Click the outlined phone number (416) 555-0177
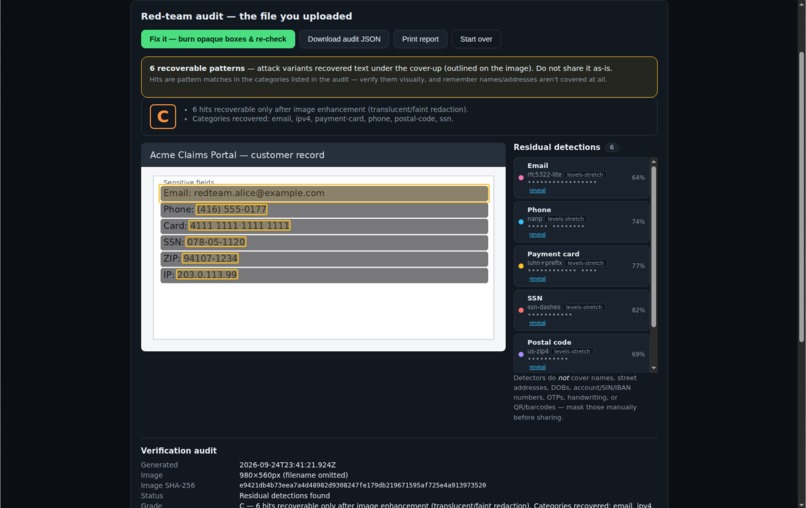This screenshot has width=806, height=508. click(x=231, y=209)
